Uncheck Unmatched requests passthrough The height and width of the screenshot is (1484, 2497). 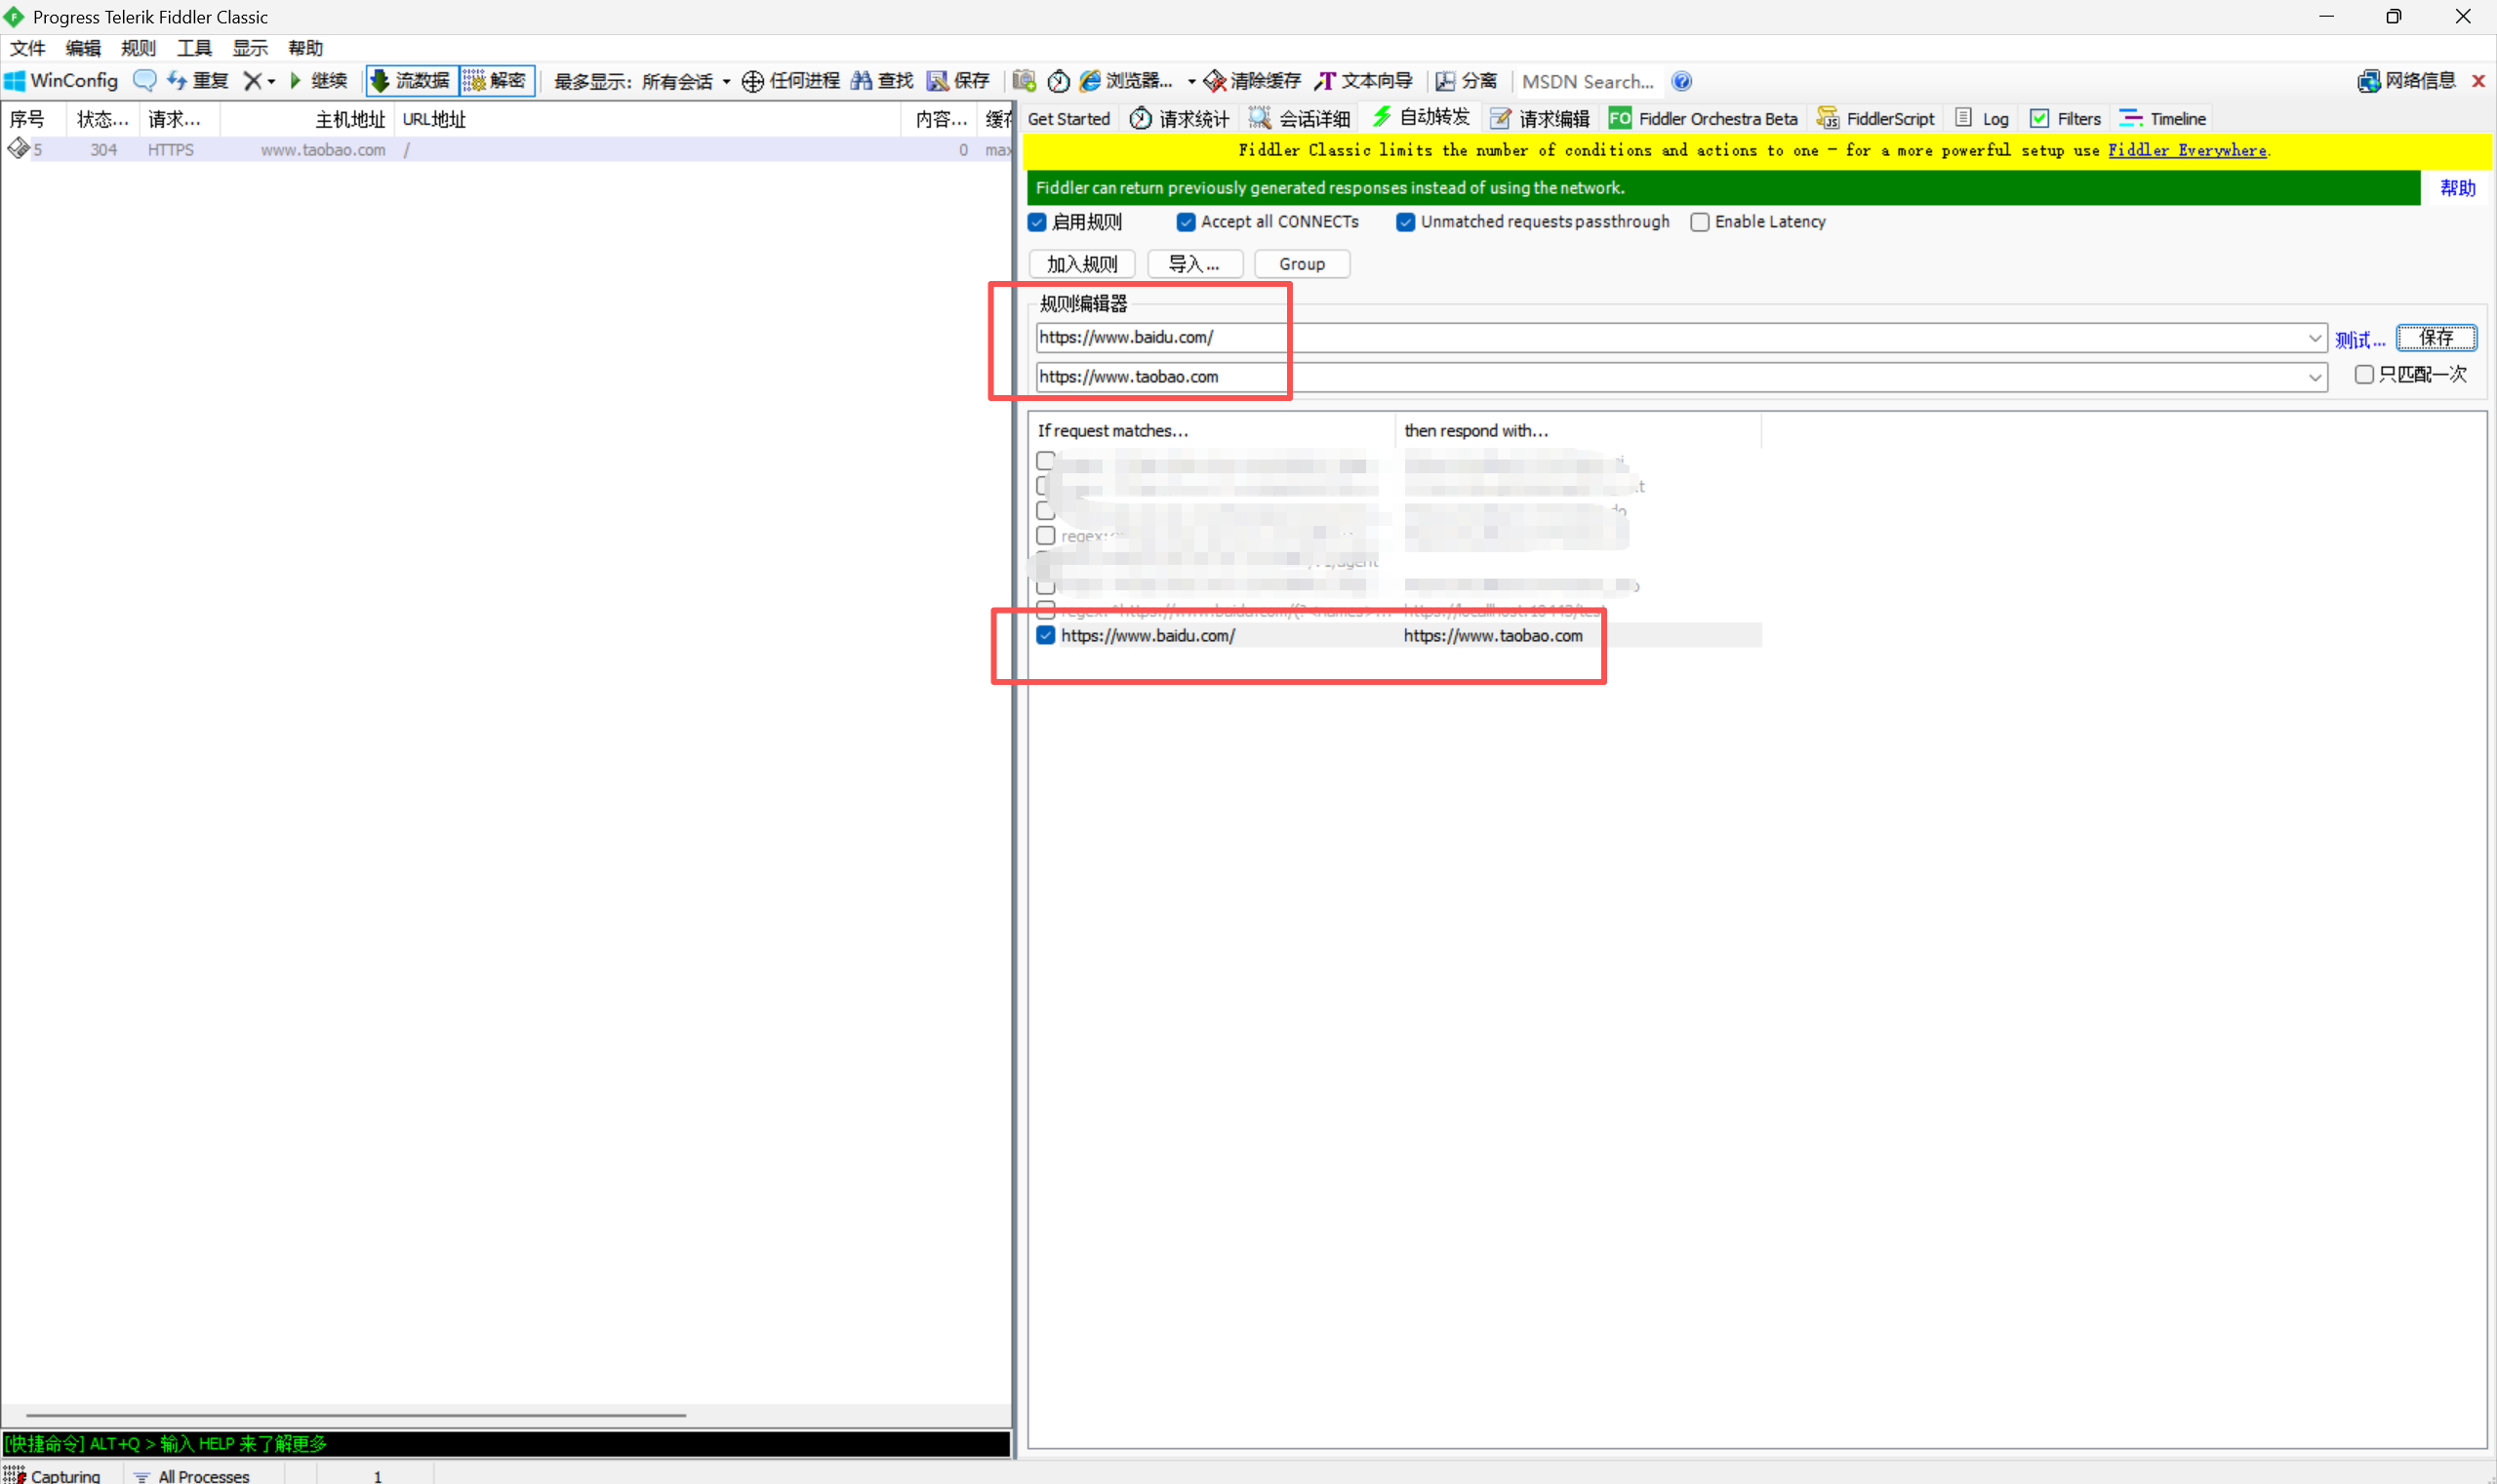click(x=1405, y=222)
